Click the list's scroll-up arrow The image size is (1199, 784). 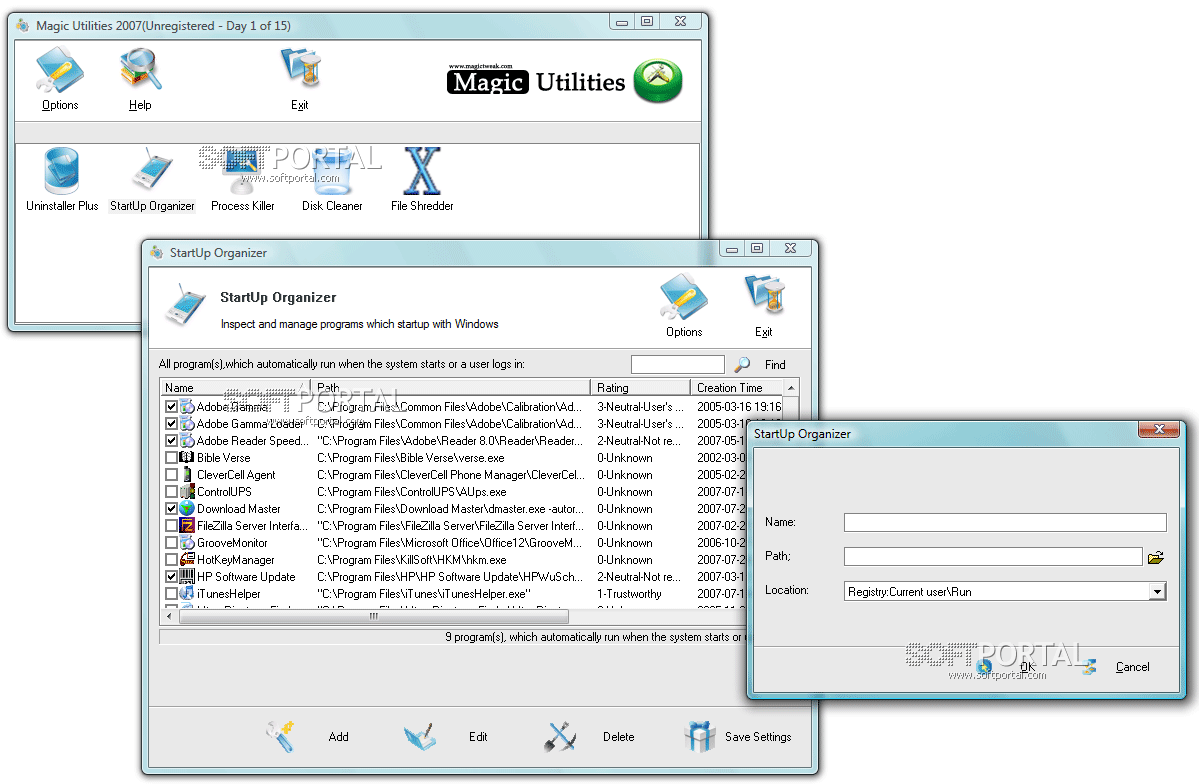(791, 388)
